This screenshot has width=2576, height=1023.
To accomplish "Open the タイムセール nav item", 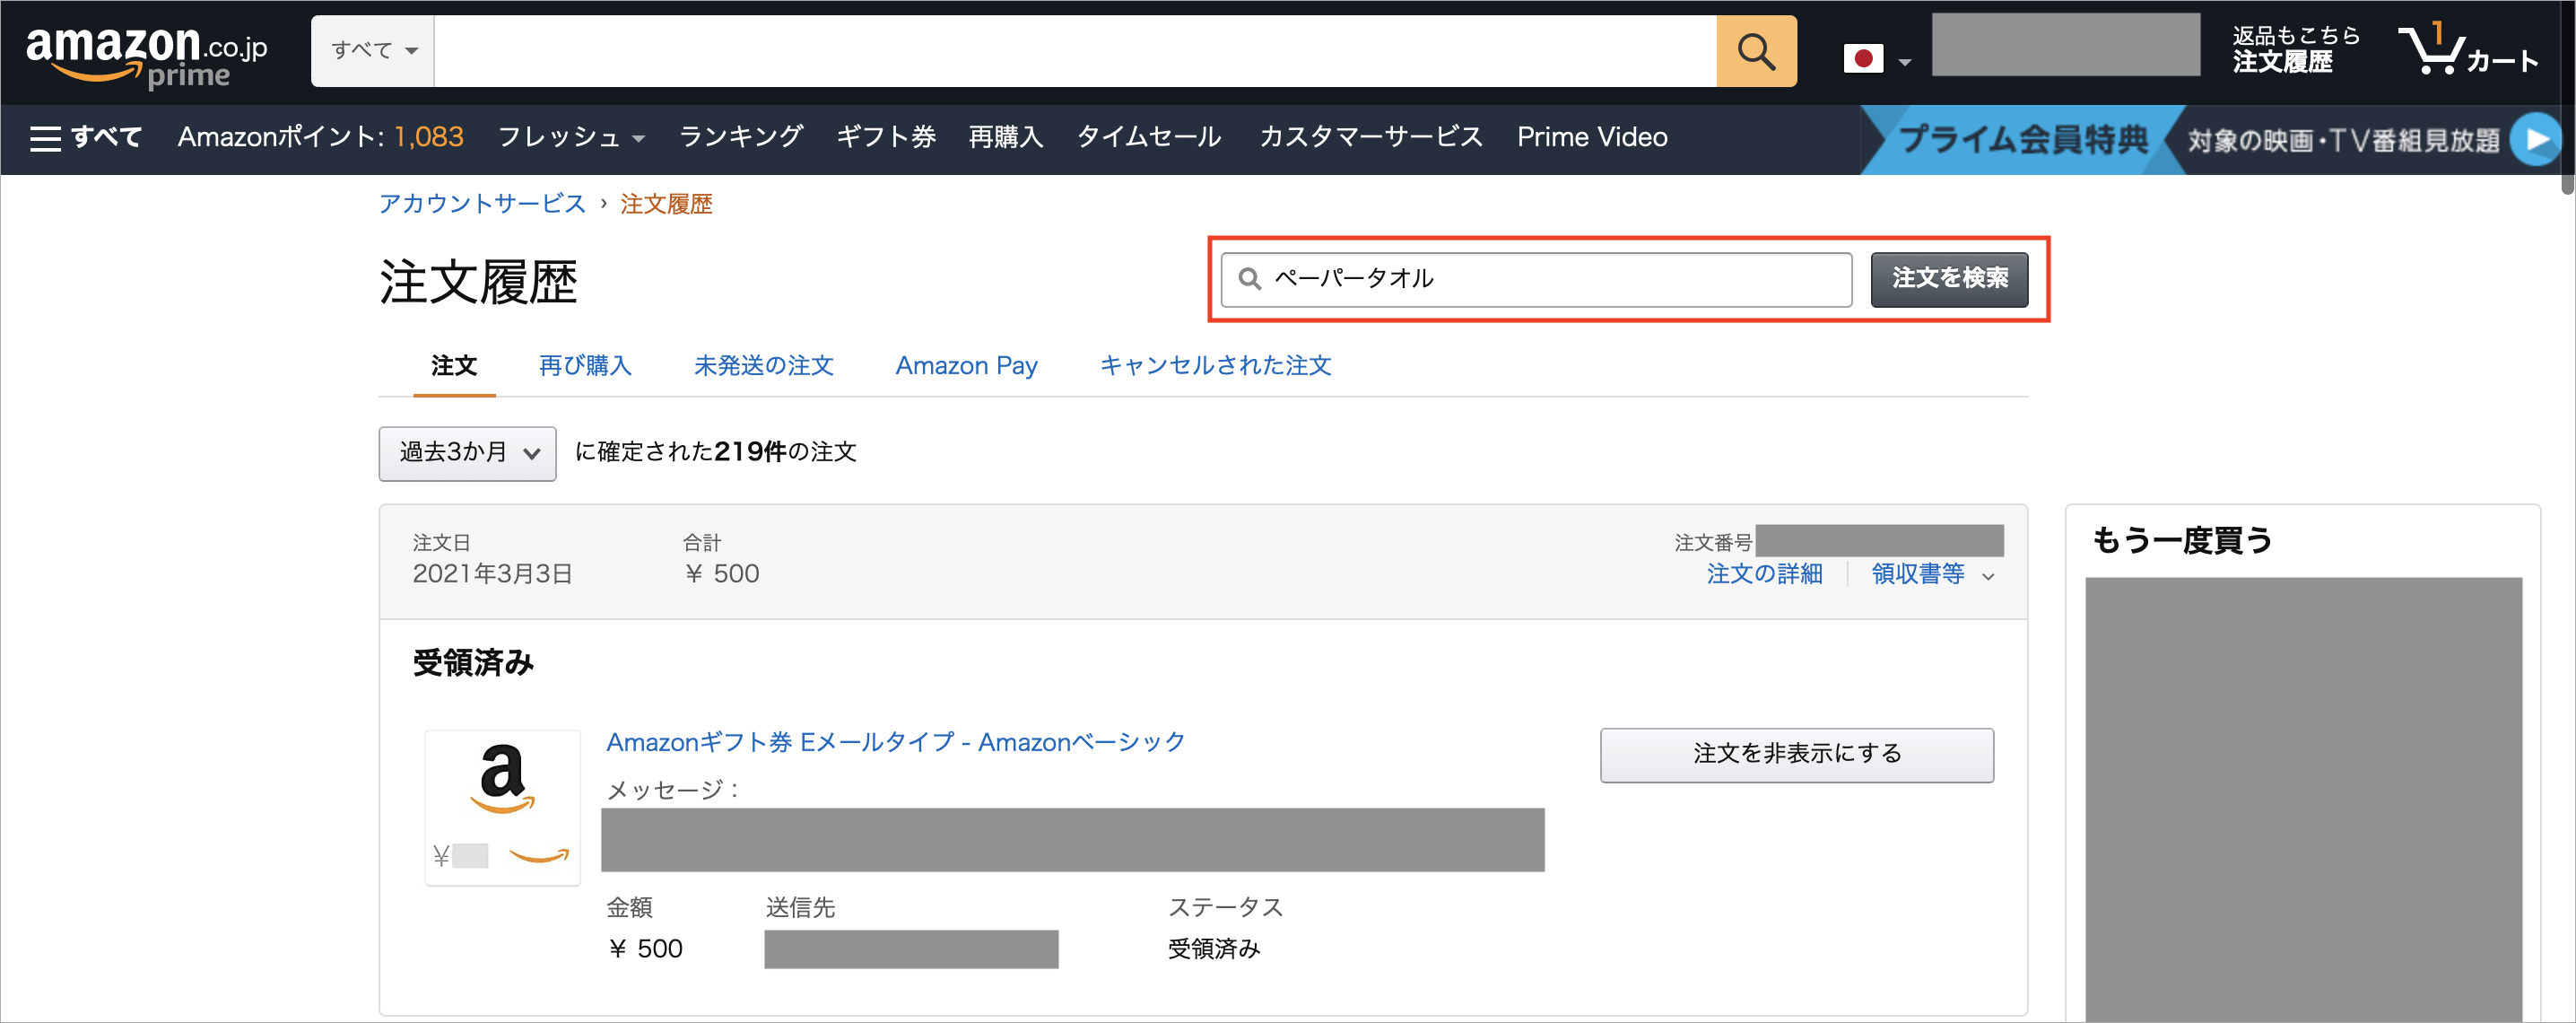I will (x=1149, y=138).
